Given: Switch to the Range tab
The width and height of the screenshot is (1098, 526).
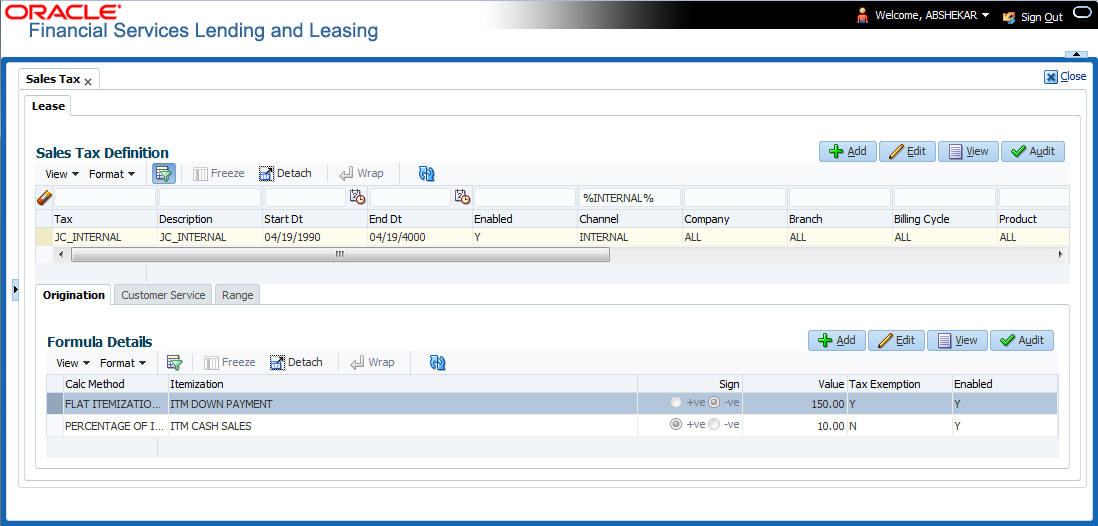Looking at the screenshot, I should 237,295.
